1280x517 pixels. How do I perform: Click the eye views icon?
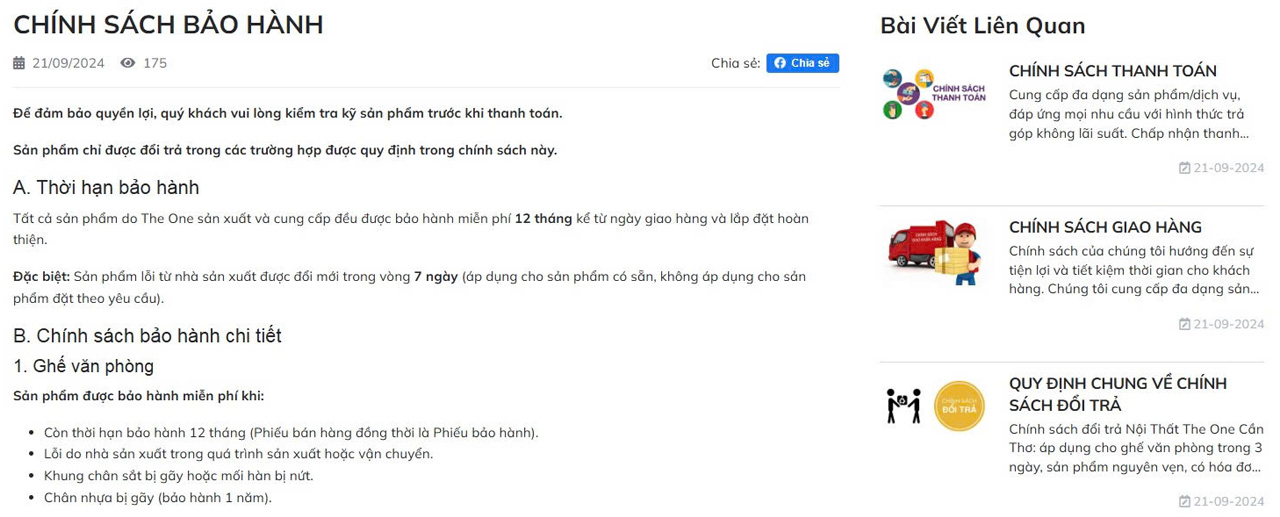(127, 63)
